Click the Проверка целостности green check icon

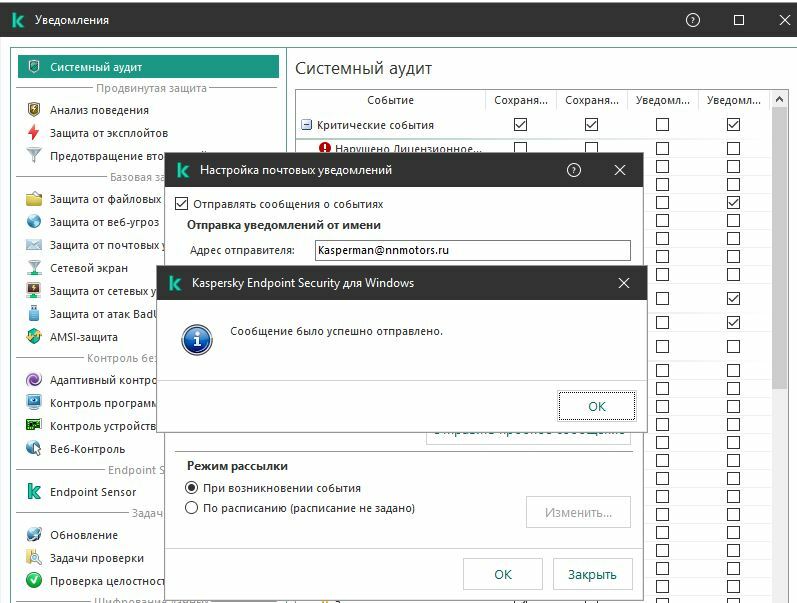[34, 580]
